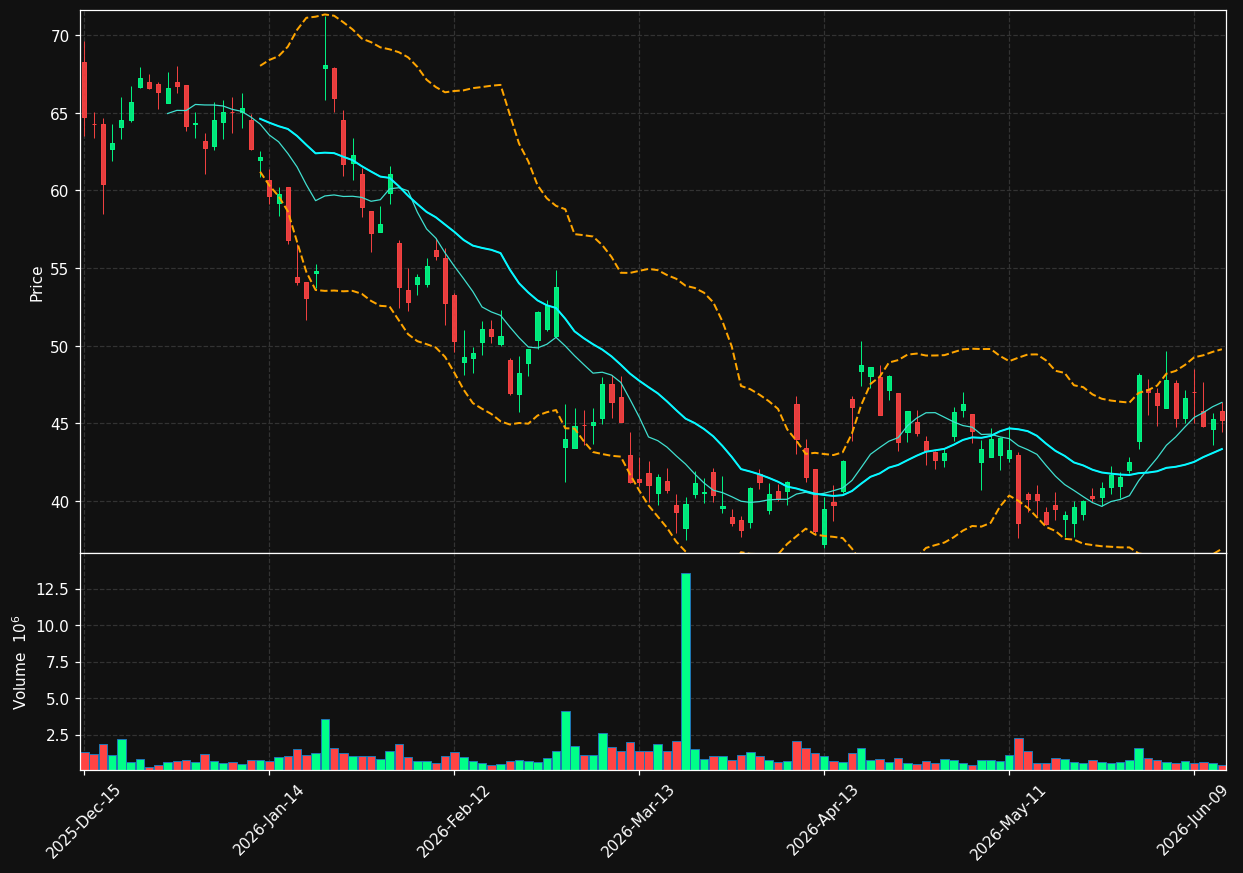Select the first candlestick opening near 68
1243x873 pixels.
coord(84,90)
